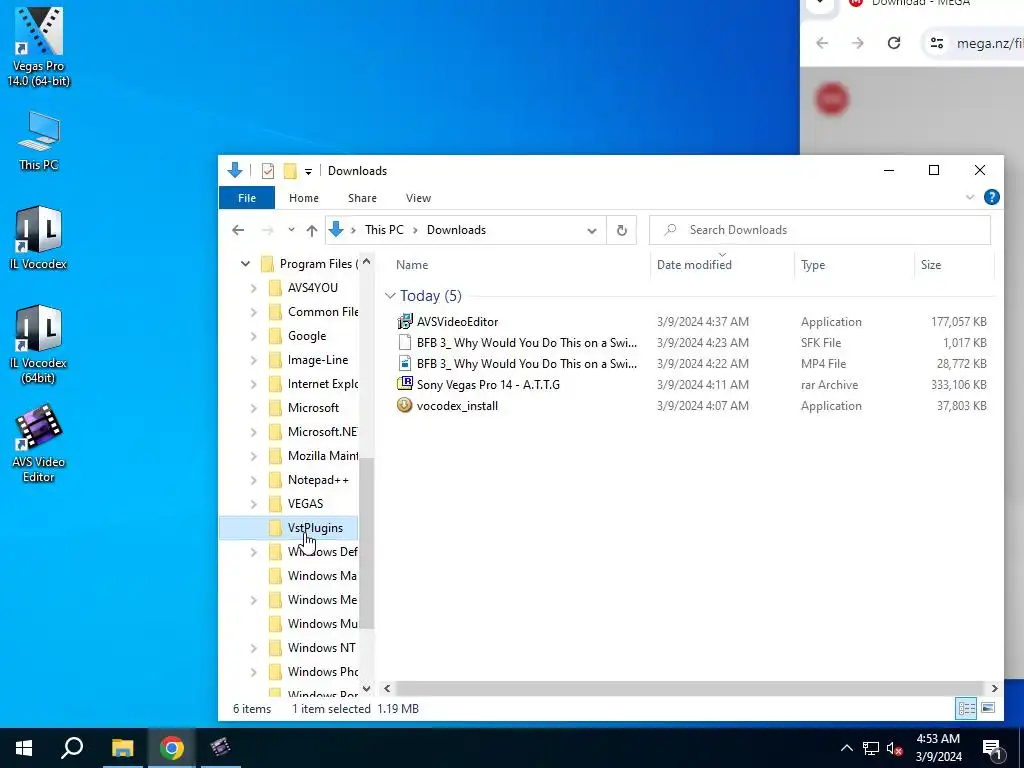The width and height of the screenshot is (1024, 768).
Task: Open address bar history dropdown
Action: coord(592,231)
